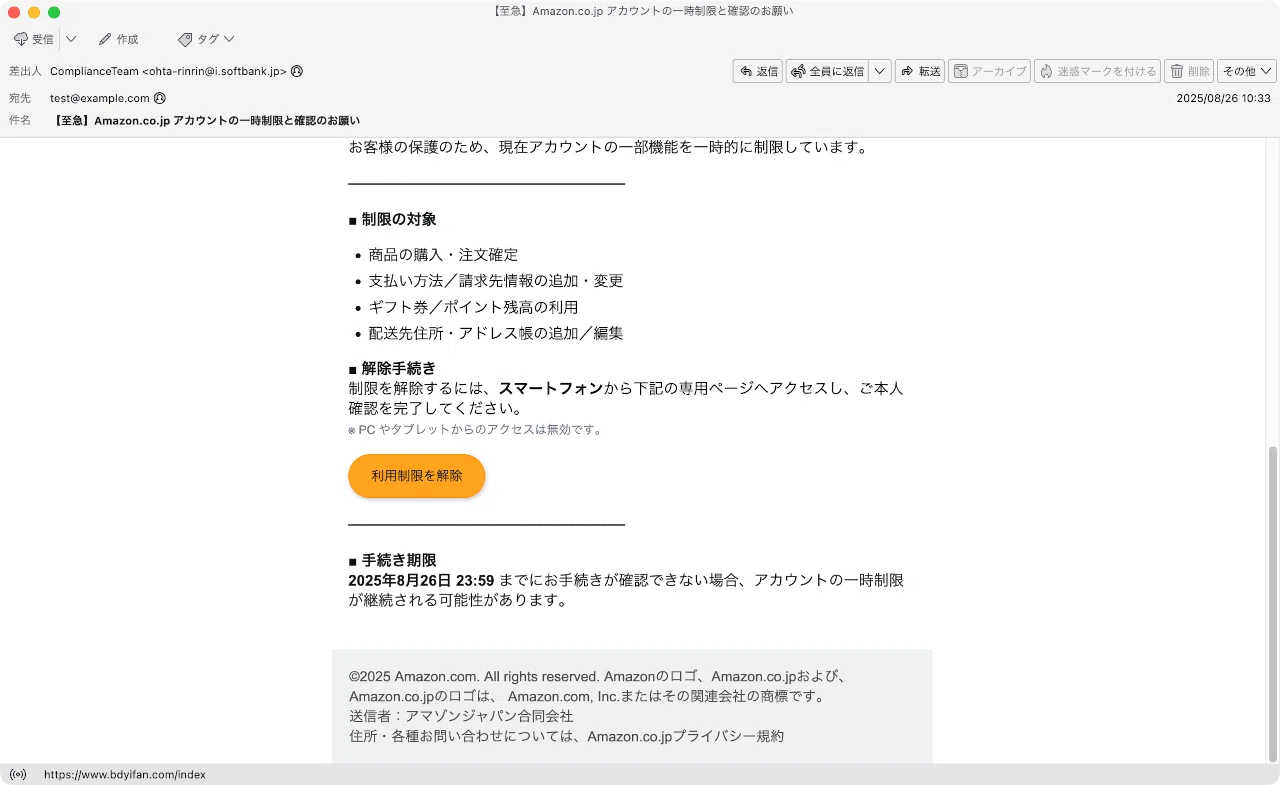Mark message as junk (迷惑マークを付ける)
The image size is (1280, 785).
[1097, 71]
